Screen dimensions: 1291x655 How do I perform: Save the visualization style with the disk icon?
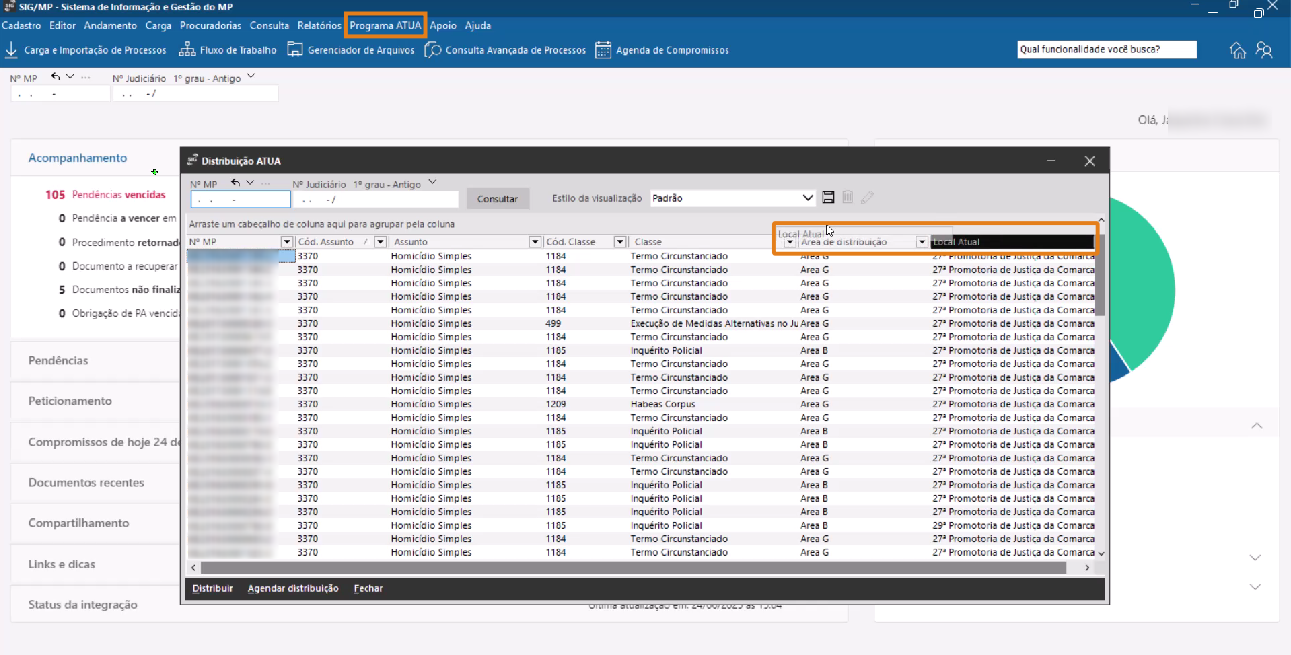tap(828, 198)
